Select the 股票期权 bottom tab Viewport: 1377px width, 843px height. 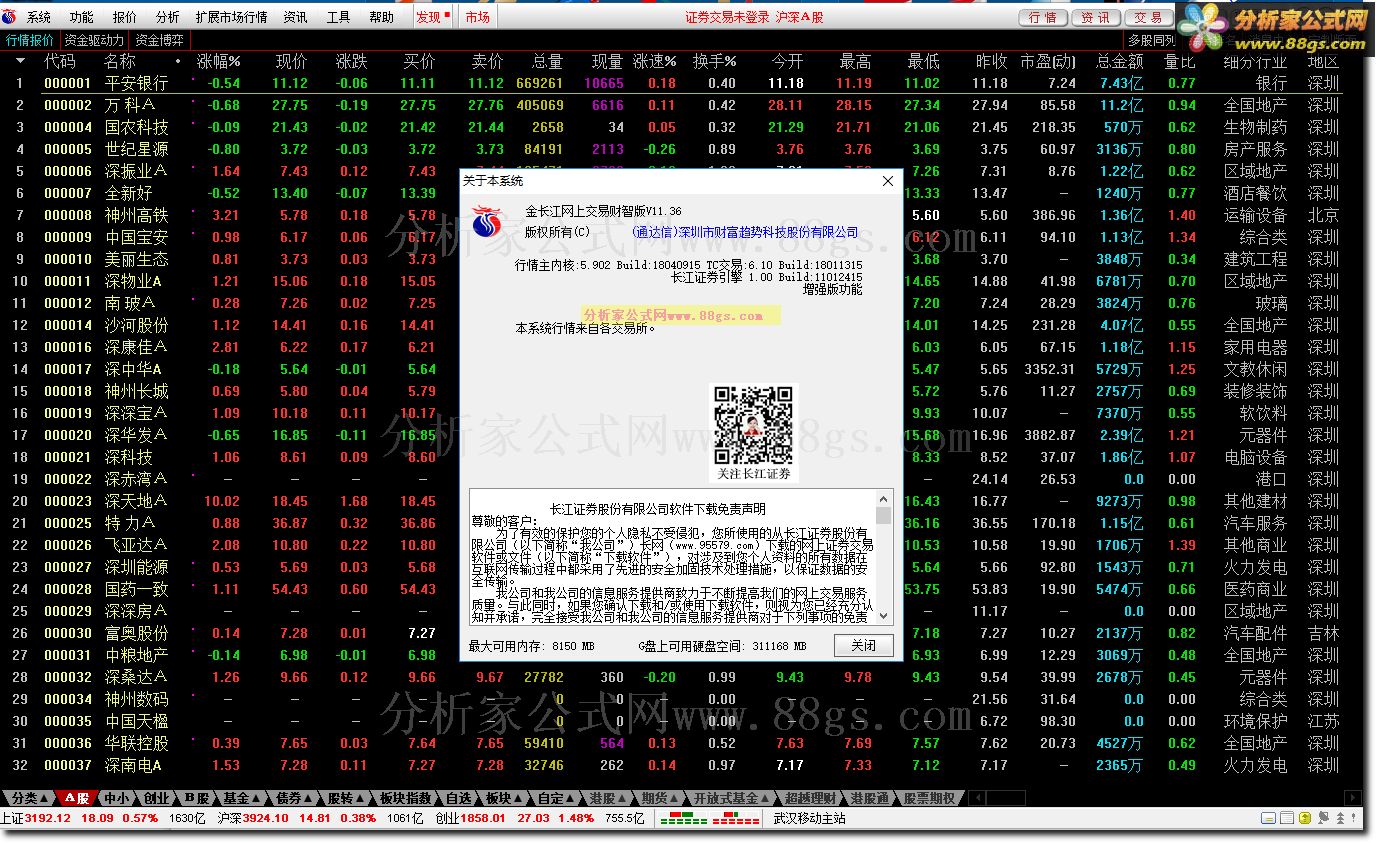pyautogui.click(x=929, y=798)
